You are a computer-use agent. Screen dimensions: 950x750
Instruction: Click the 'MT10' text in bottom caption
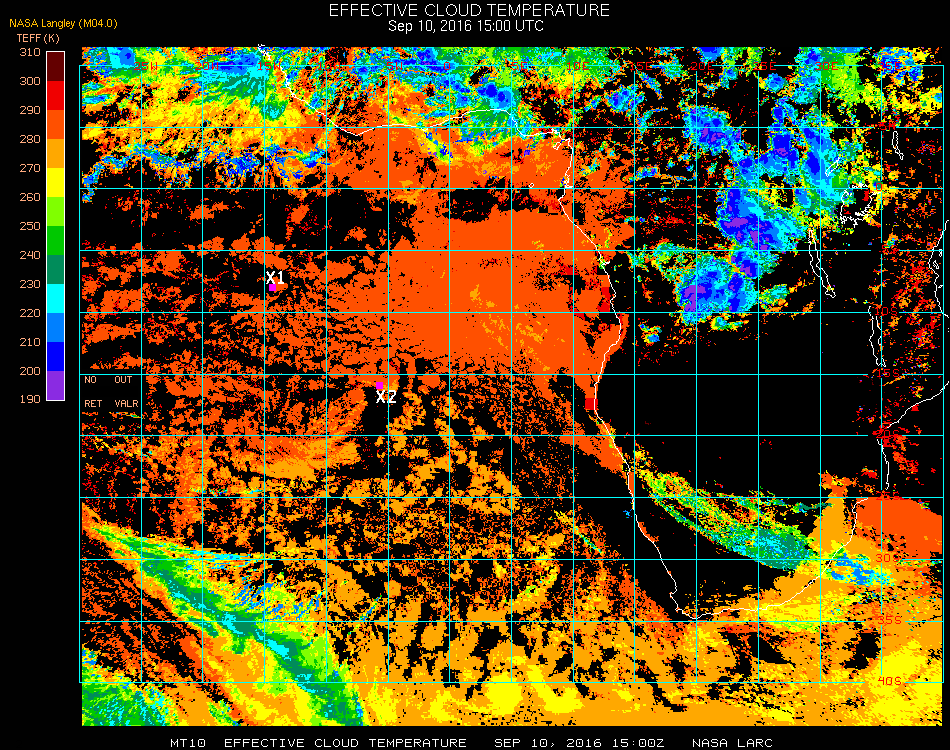point(188,743)
